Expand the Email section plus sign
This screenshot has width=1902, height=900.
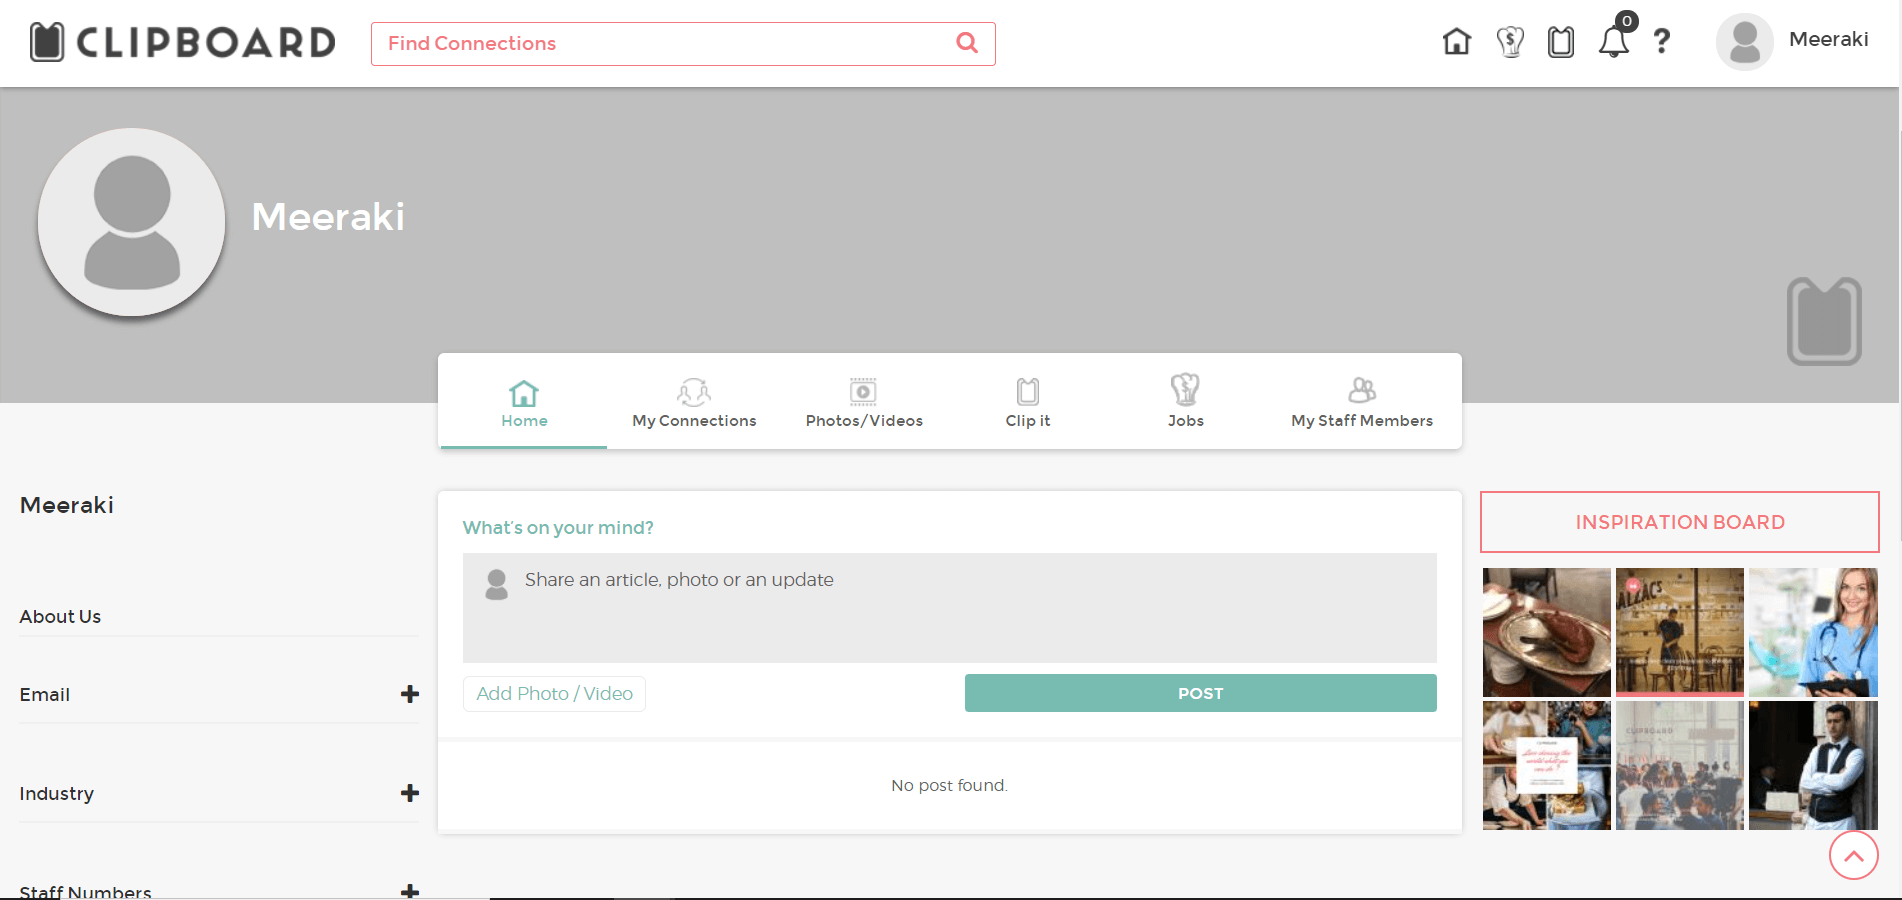tap(410, 694)
